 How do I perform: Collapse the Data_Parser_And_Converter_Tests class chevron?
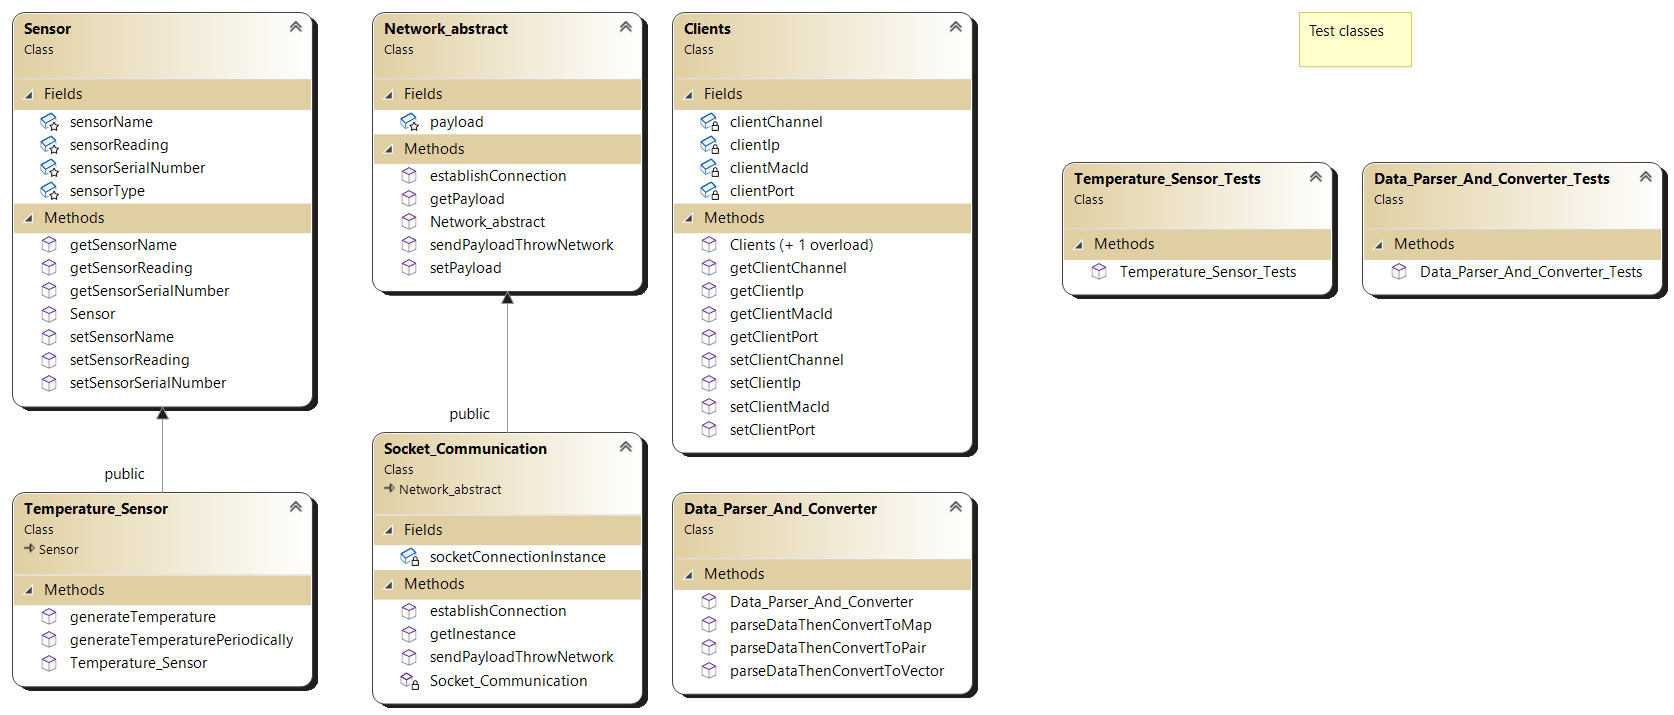tap(1646, 177)
